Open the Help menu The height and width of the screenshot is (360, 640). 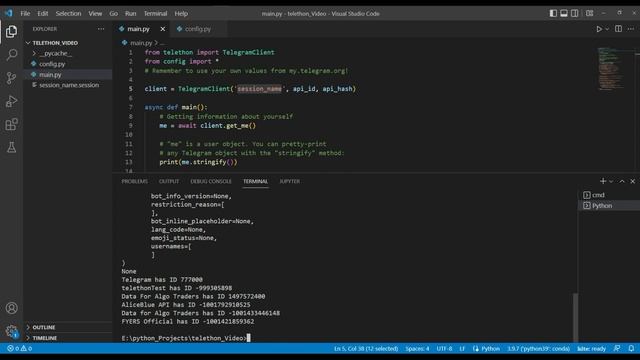181,13
